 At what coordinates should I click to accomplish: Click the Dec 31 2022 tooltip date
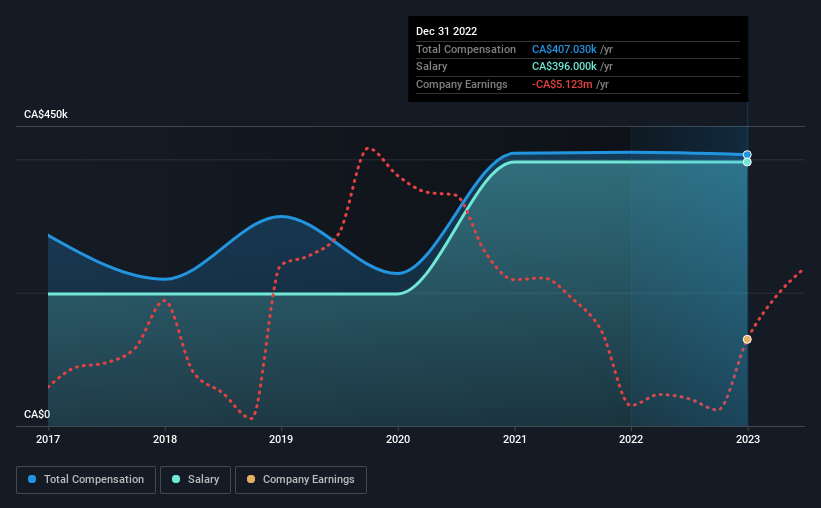click(x=447, y=31)
